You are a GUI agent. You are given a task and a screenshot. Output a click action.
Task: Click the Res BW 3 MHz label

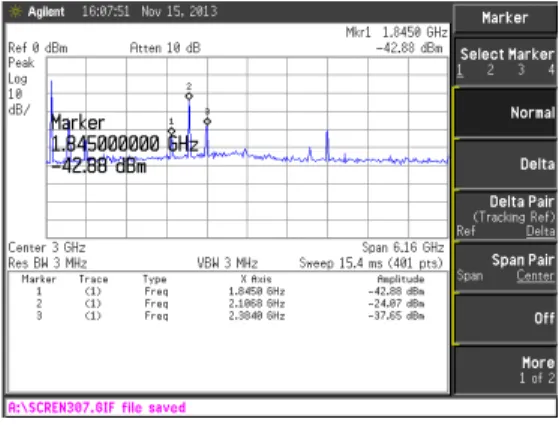point(47,263)
